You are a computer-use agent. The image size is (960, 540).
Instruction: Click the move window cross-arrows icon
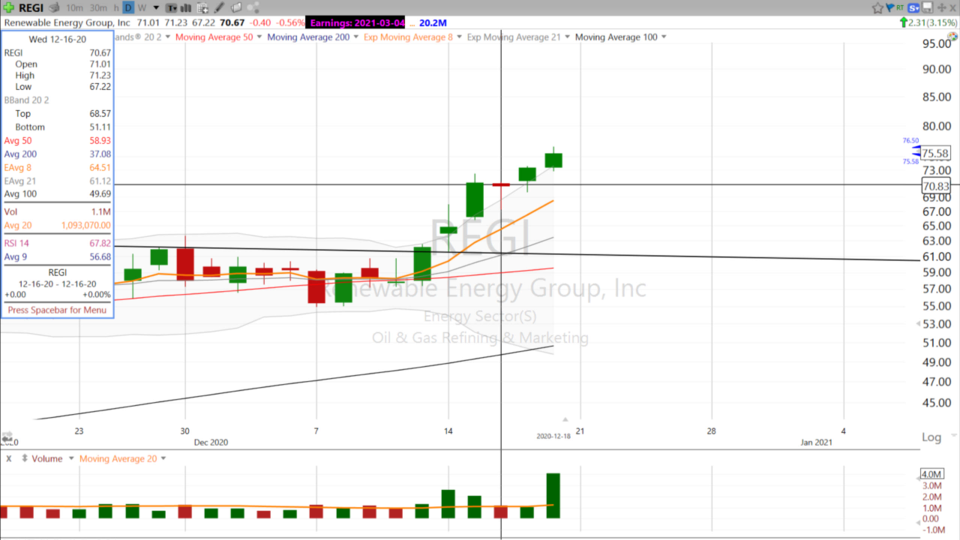(x=942, y=7)
